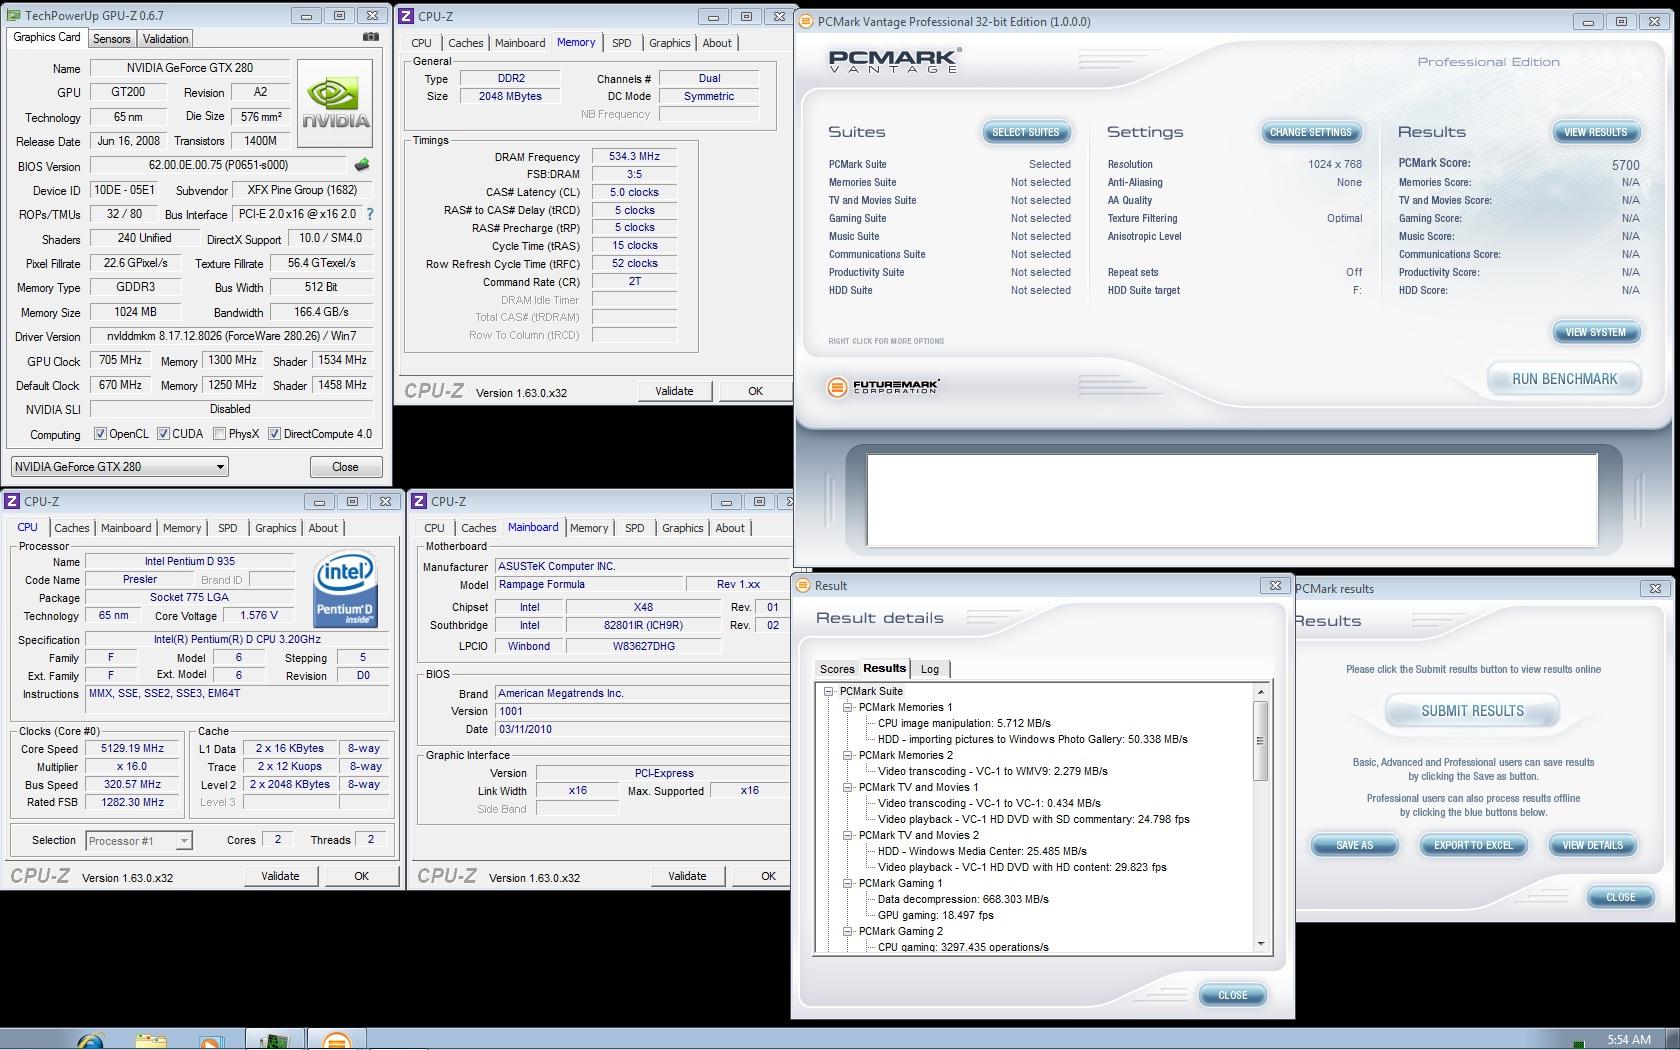
Task: Click the GPU-Z screenshot camera icon
Action: [x=370, y=37]
